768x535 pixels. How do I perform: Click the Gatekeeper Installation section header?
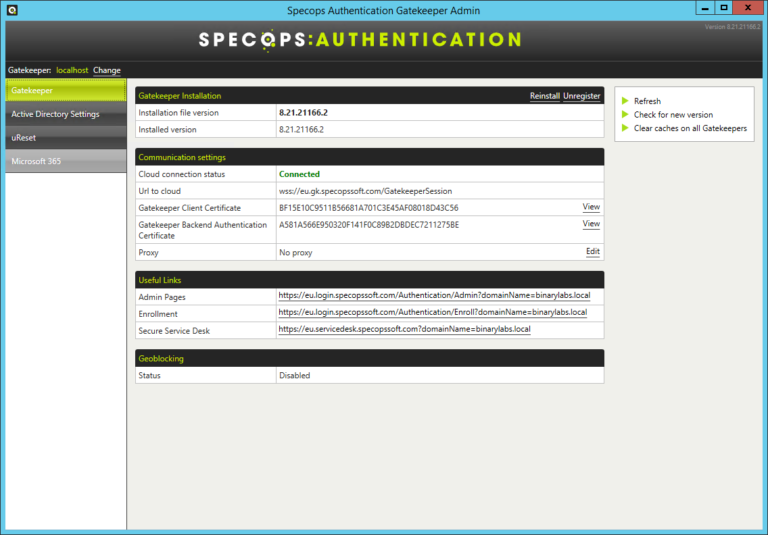coord(369,96)
